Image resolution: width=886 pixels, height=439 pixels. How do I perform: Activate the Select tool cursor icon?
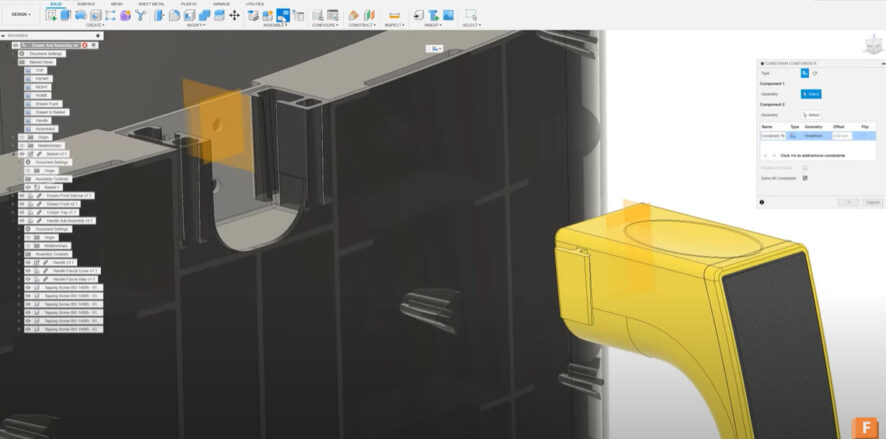pos(471,15)
